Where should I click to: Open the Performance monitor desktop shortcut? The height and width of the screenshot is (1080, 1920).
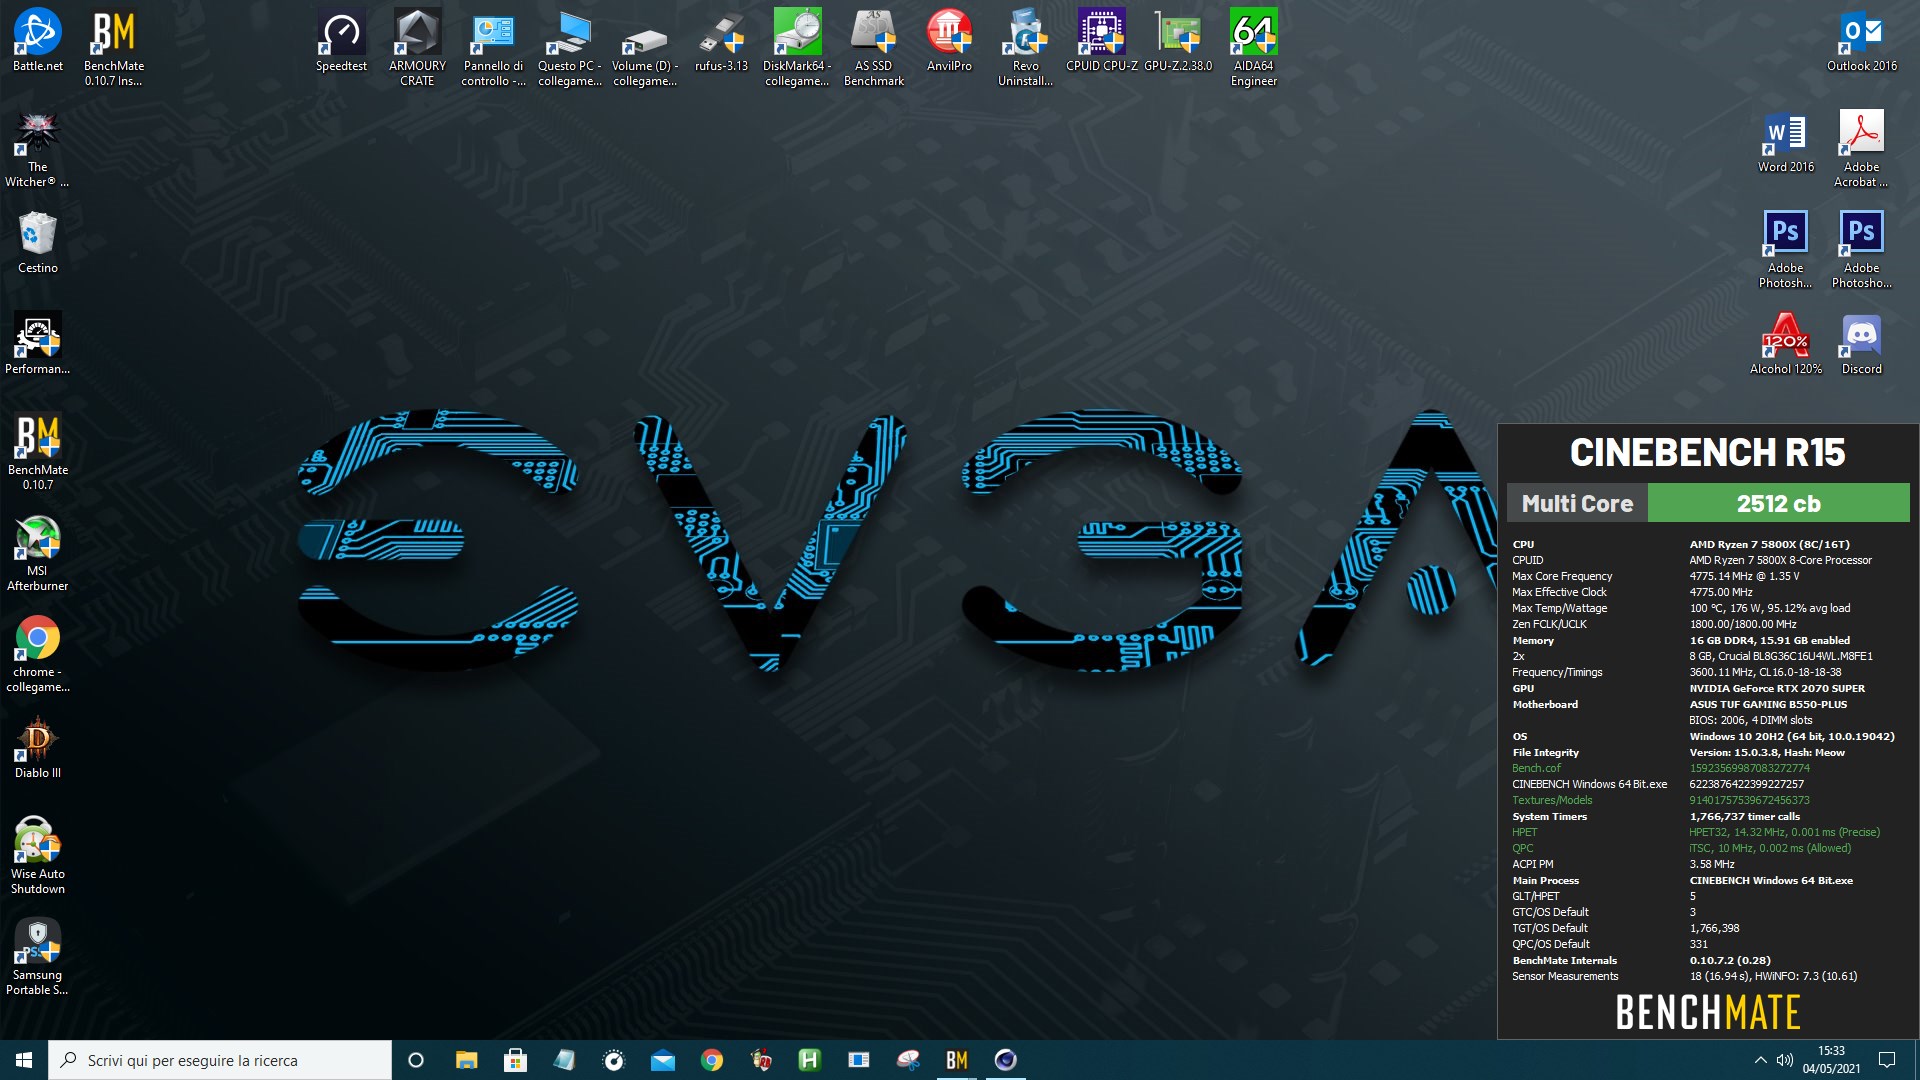click(x=38, y=343)
